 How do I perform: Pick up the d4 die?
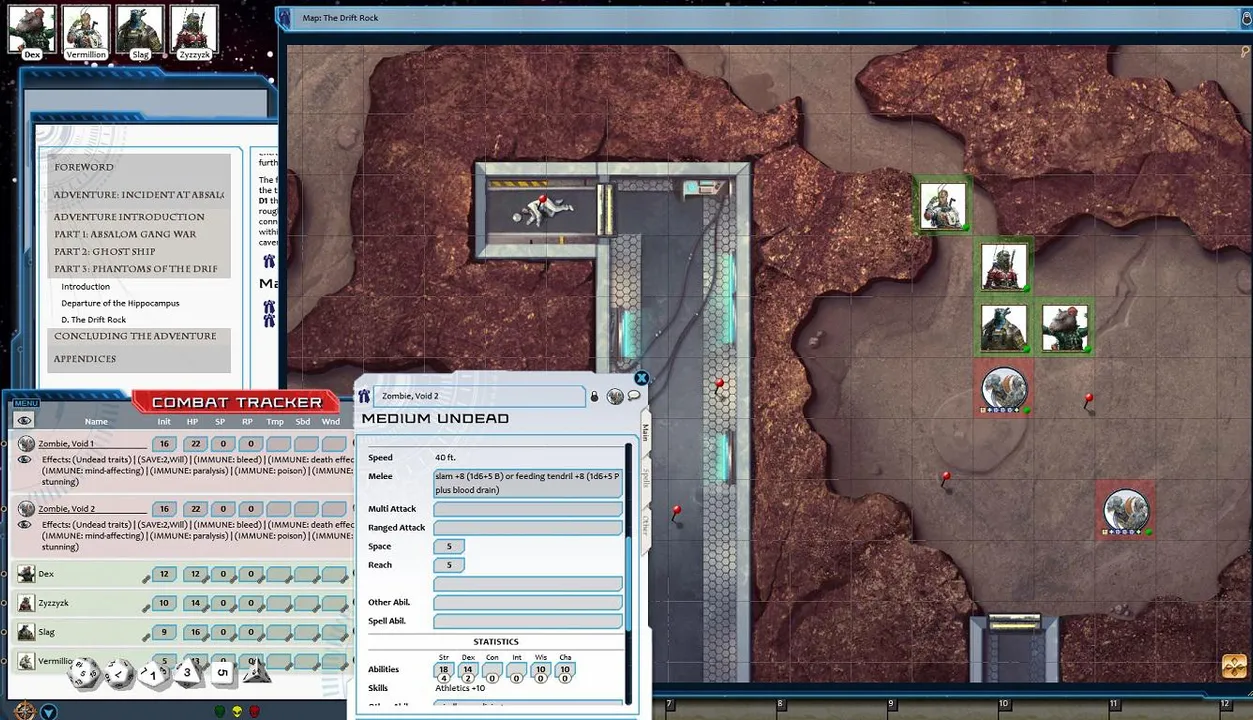tap(257, 670)
